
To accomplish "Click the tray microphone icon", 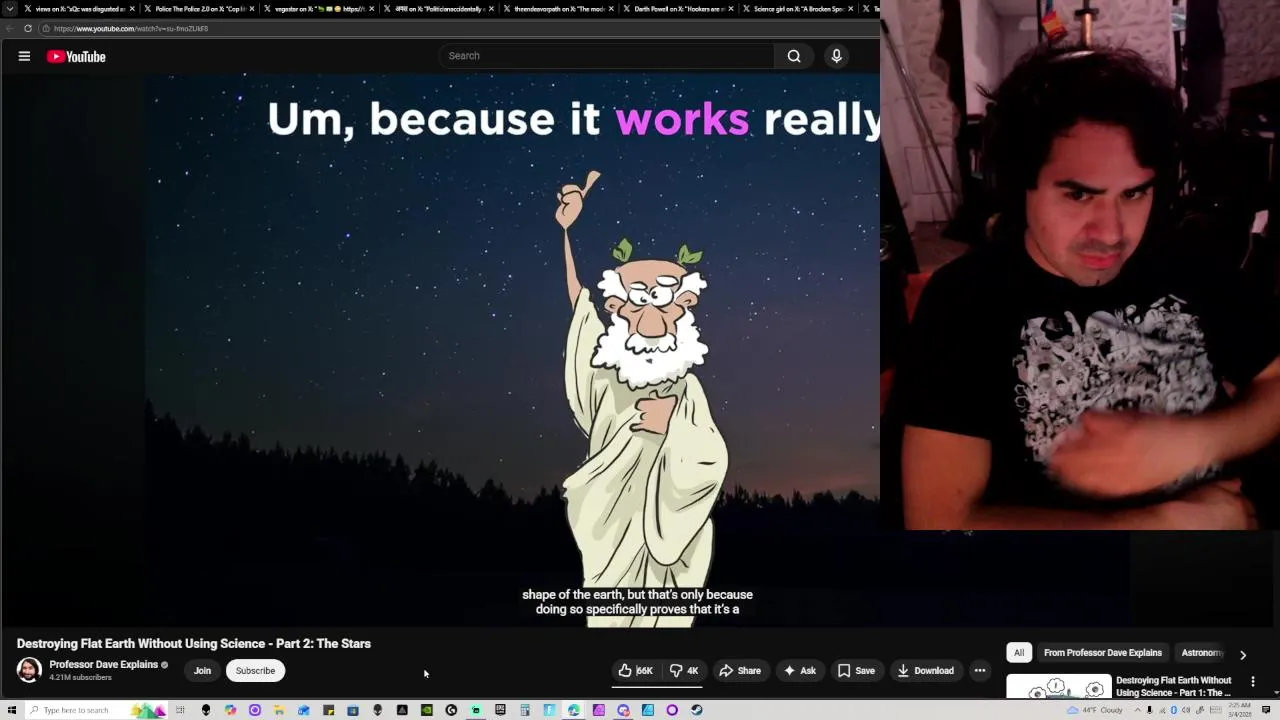I will pyautogui.click(x=1149, y=710).
